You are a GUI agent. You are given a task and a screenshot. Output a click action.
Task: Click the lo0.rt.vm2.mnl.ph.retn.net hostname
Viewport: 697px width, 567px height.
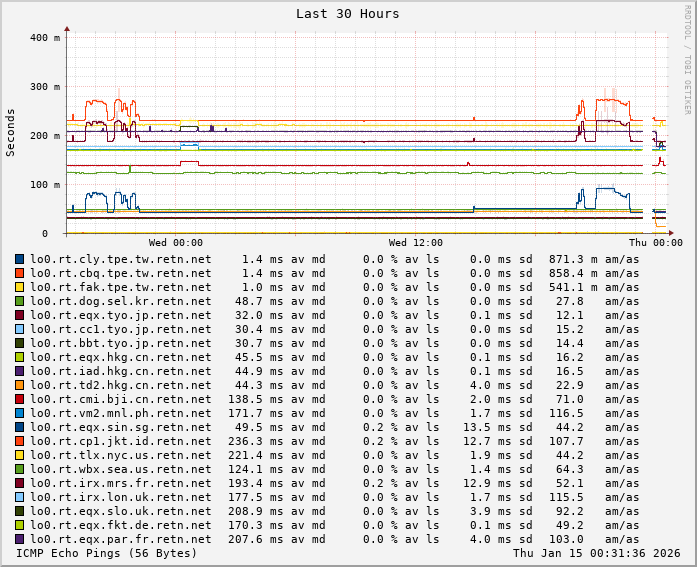(x=120, y=413)
